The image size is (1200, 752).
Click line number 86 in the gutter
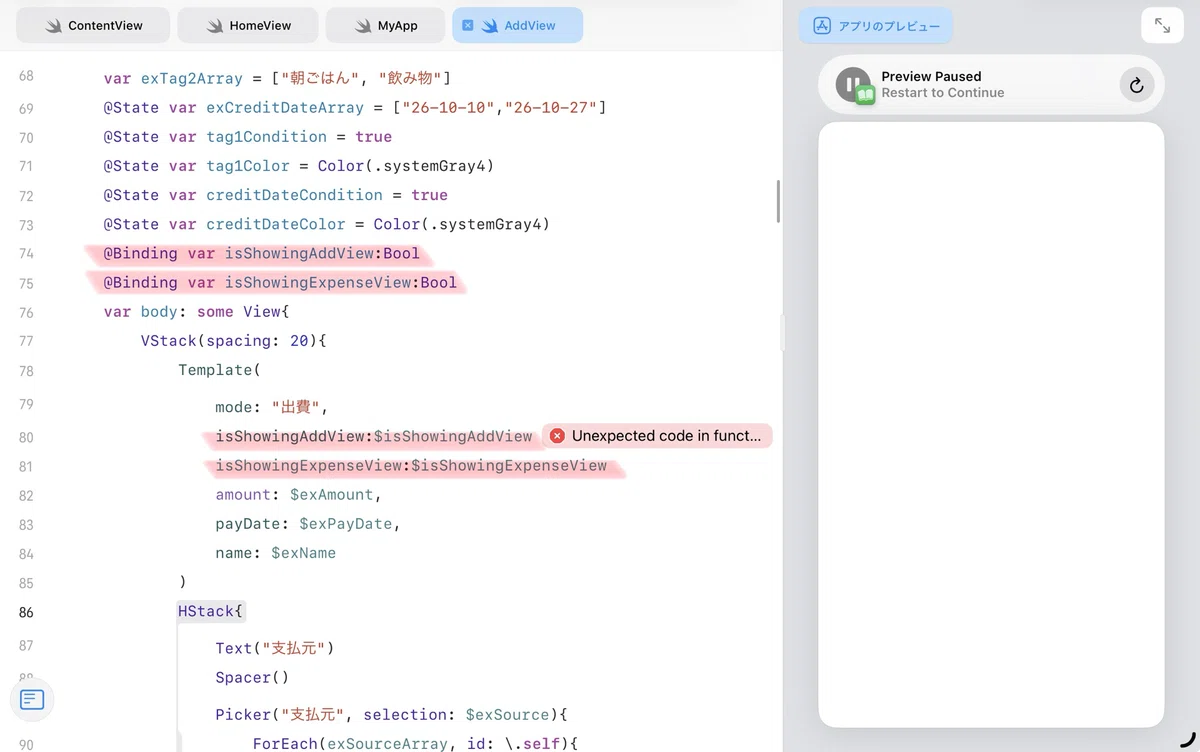pos(26,612)
